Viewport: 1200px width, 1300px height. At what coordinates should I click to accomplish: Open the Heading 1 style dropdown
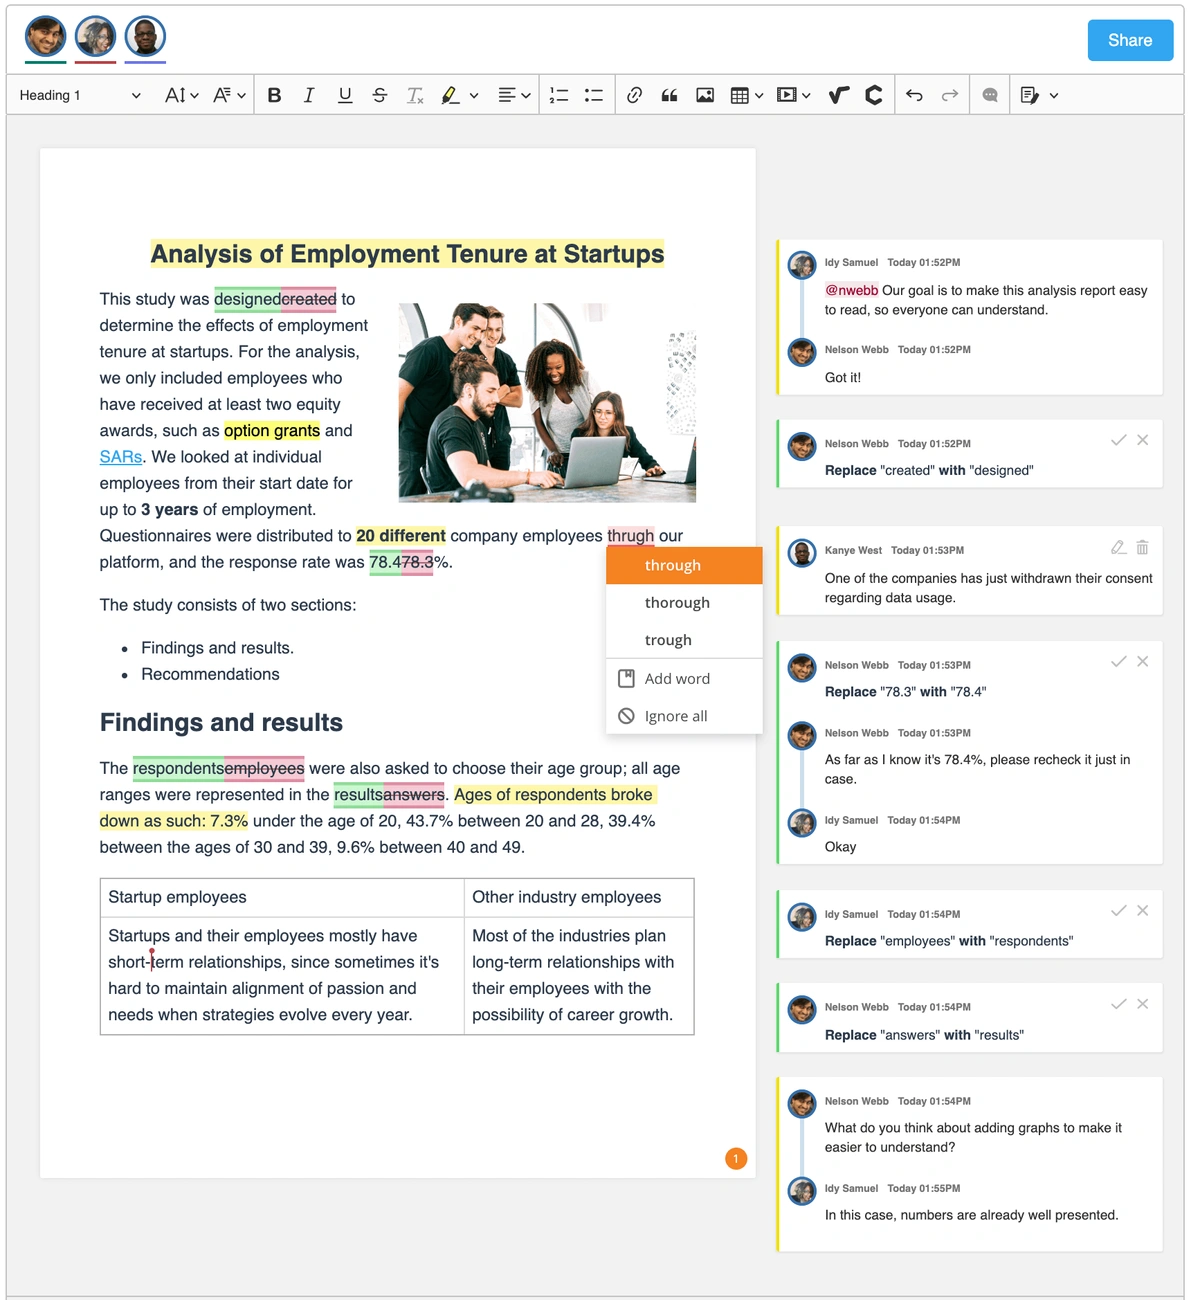80,95
